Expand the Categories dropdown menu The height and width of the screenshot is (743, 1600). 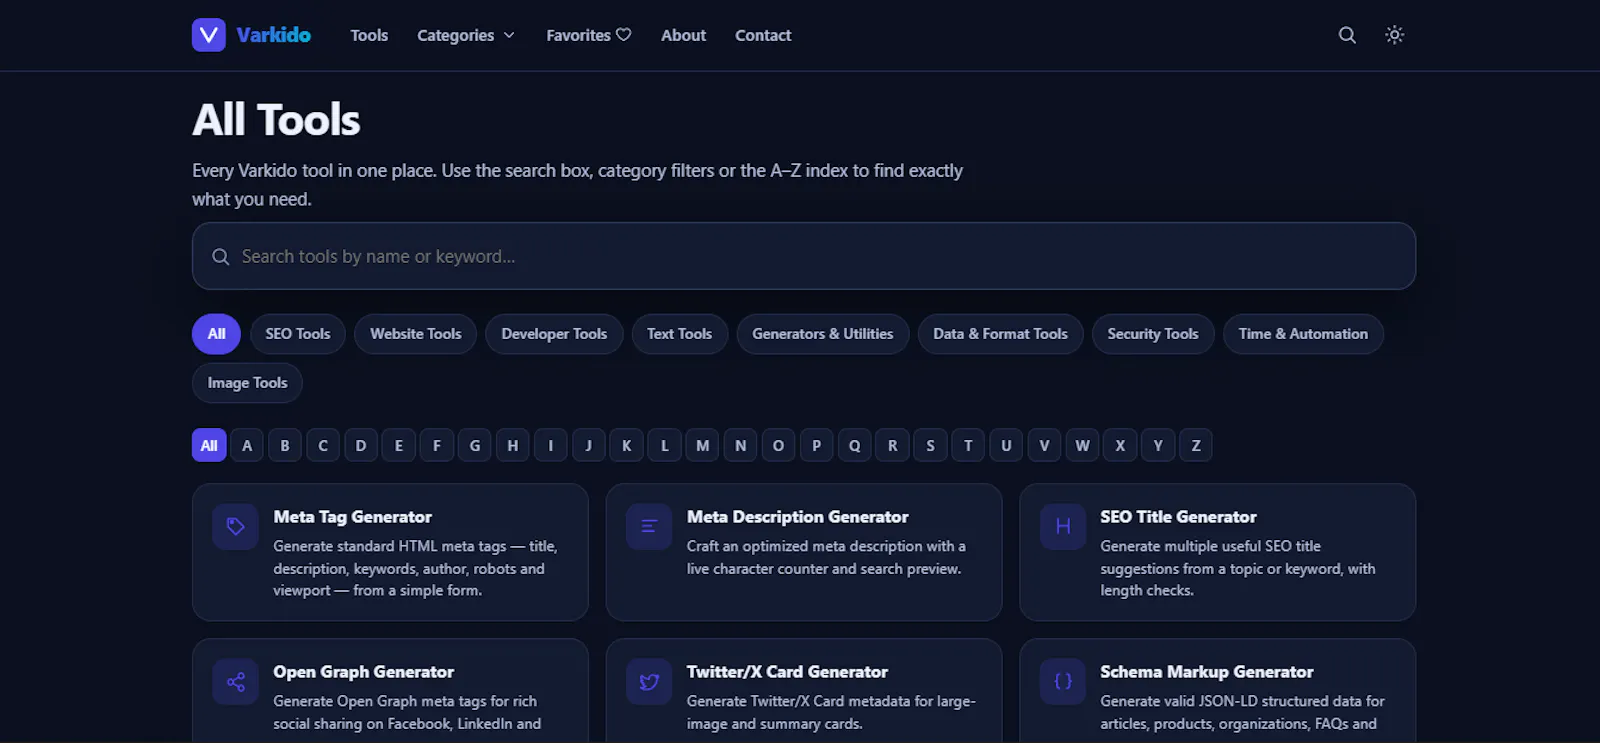(466, 35)
